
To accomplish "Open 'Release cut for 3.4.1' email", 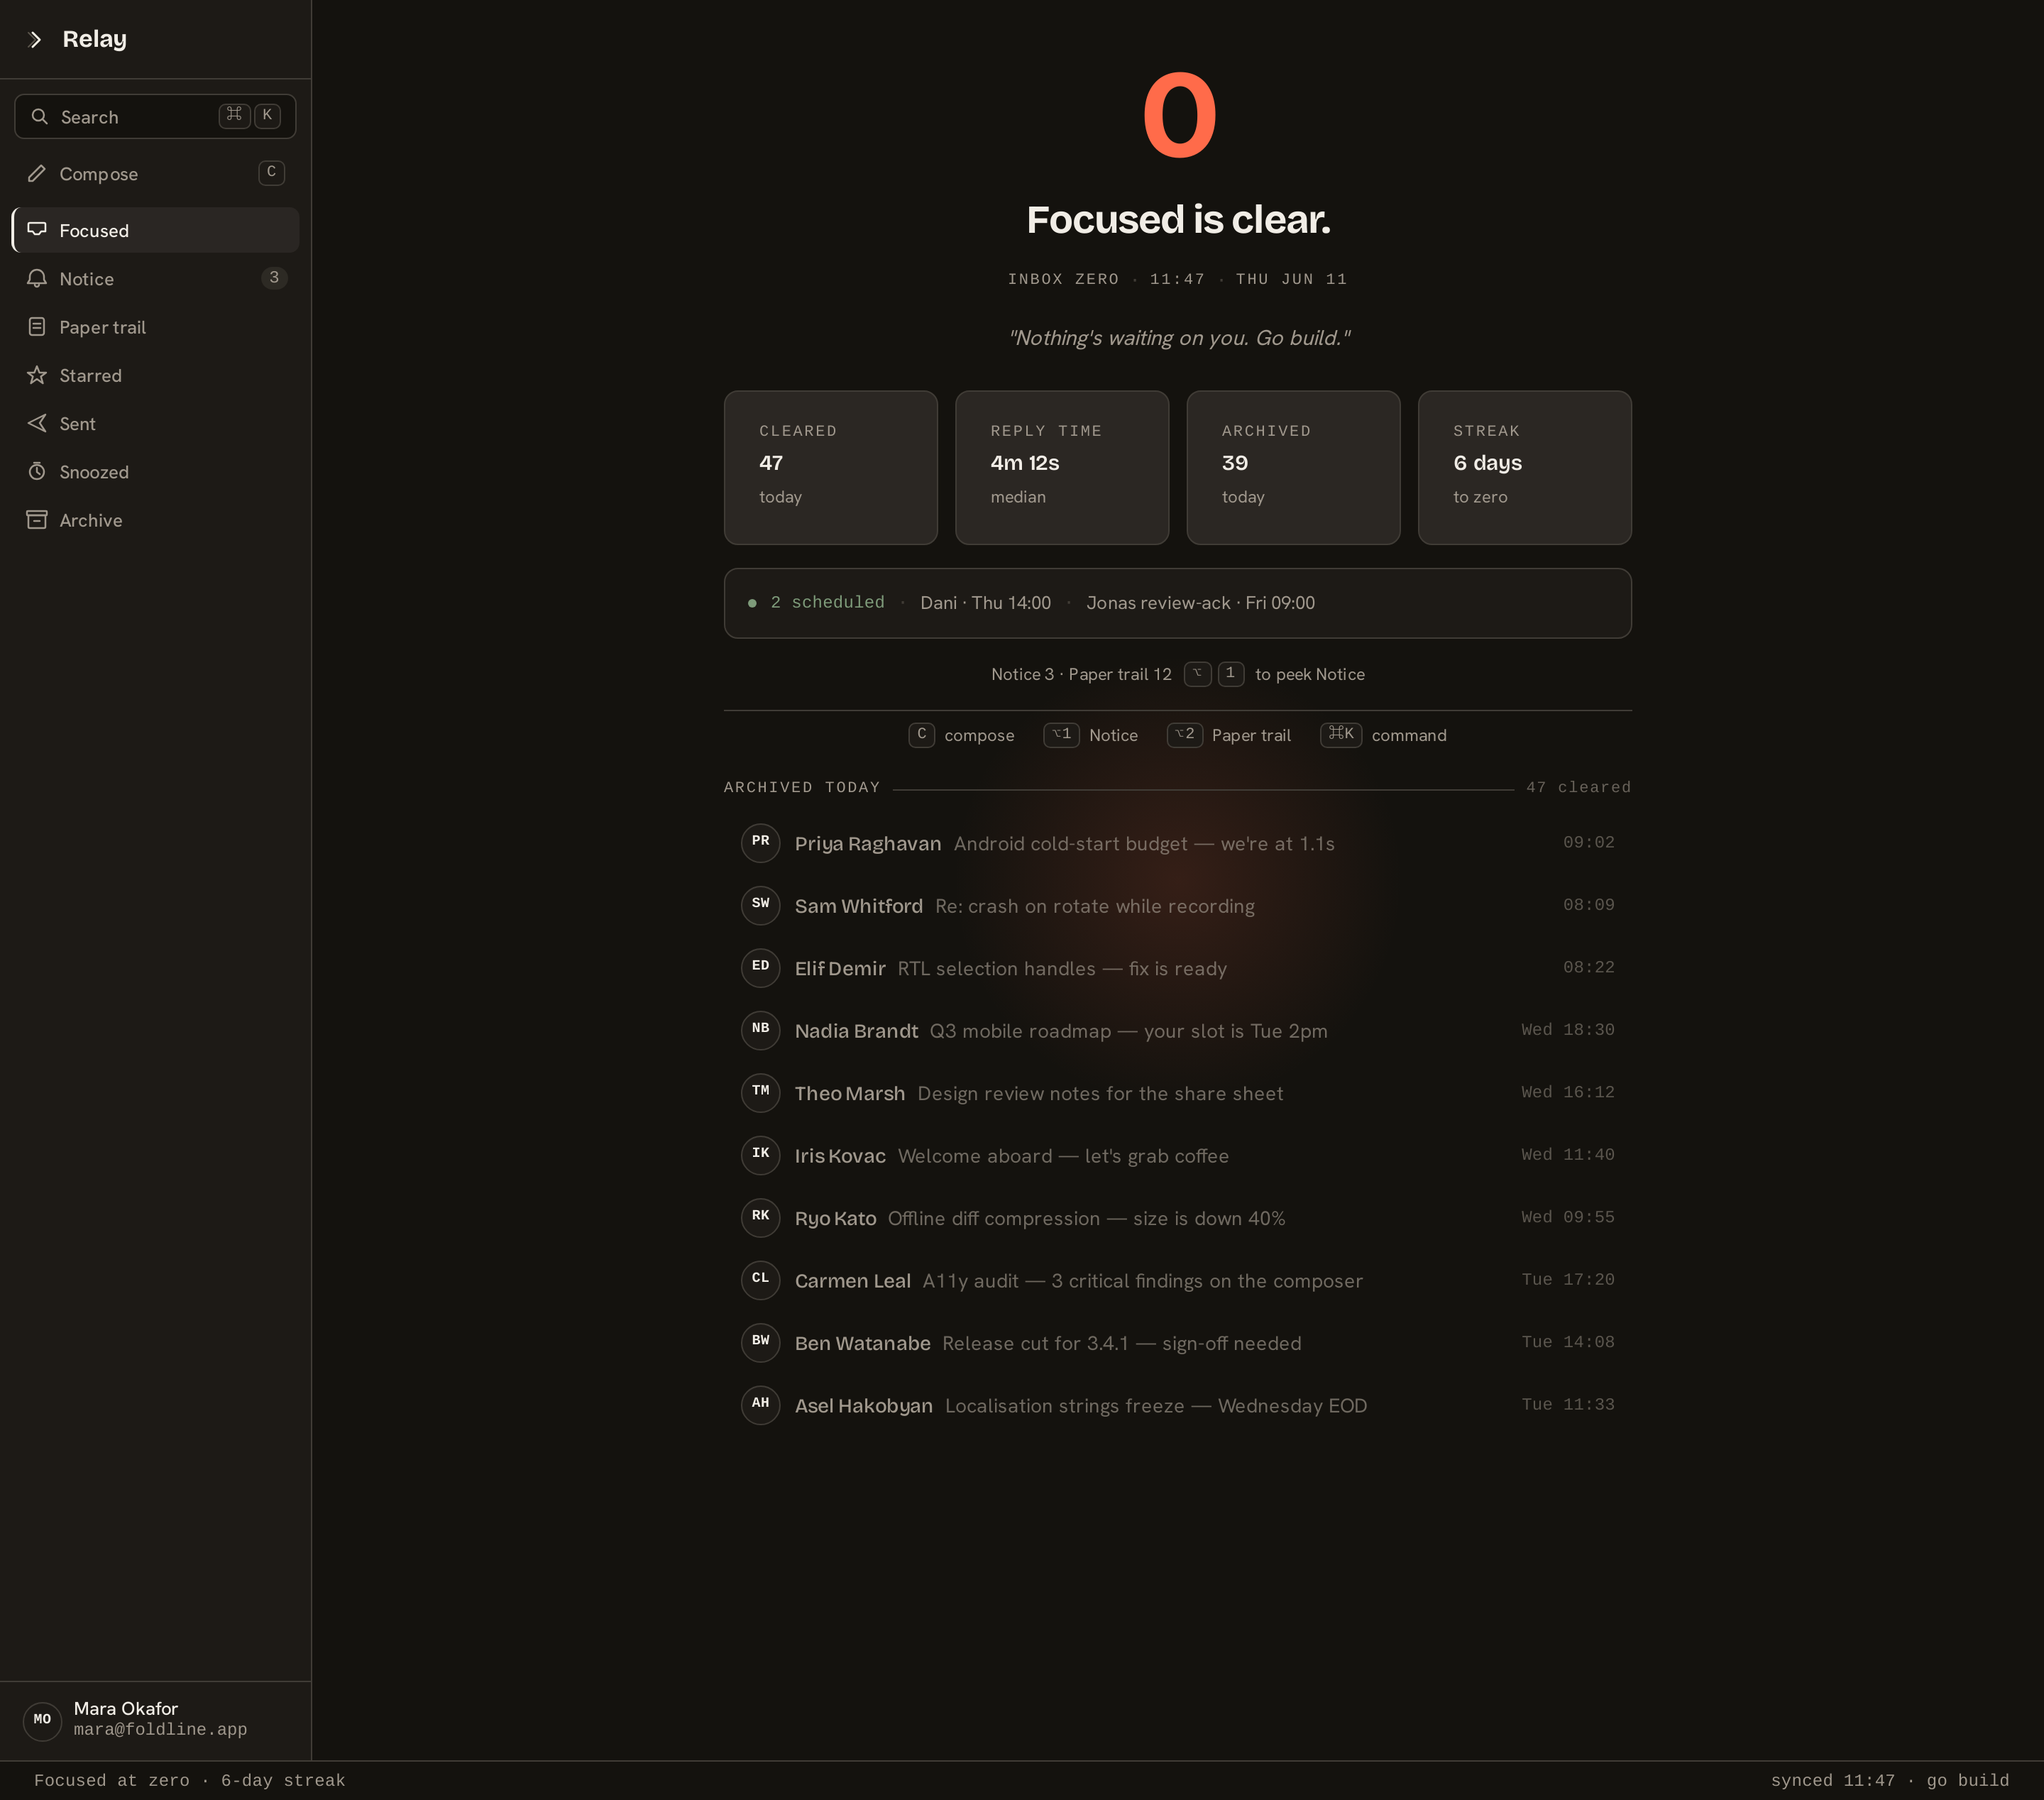I will tap(1121, 1344).
